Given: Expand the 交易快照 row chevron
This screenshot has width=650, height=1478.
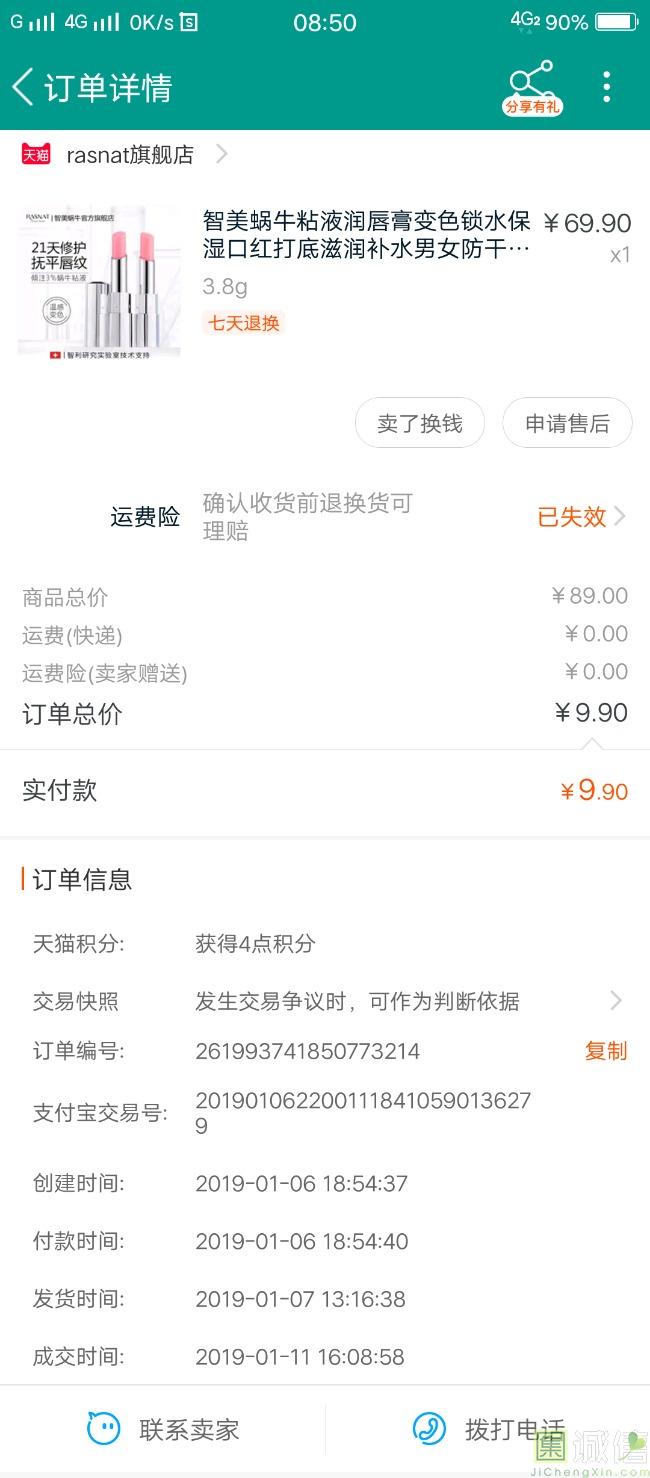Looking at the screenshot, I should tap(616, 1001).
